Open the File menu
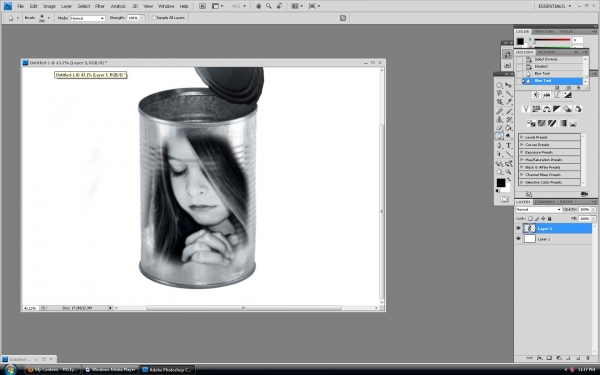Image resolution: width=600 pixels, height=375 pixels. tap(20, 6)
